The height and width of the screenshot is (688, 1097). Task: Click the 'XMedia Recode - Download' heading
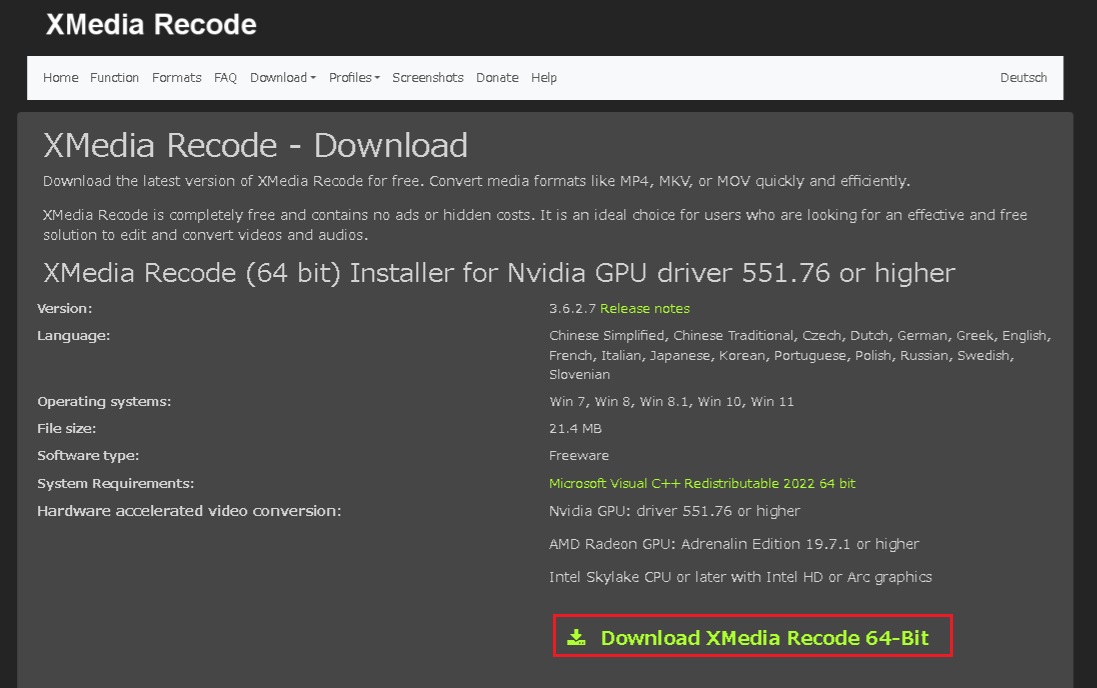tap(255, 146)
